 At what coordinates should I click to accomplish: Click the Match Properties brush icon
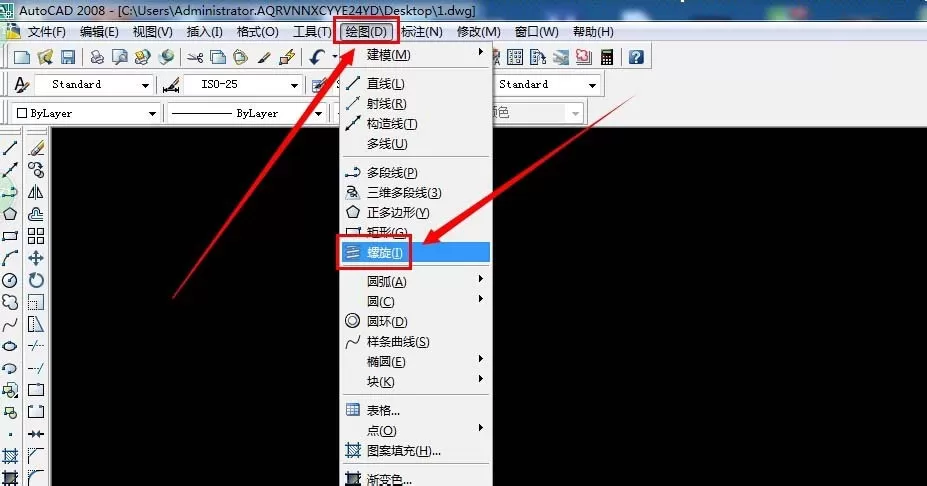click(x=264, y=57)
